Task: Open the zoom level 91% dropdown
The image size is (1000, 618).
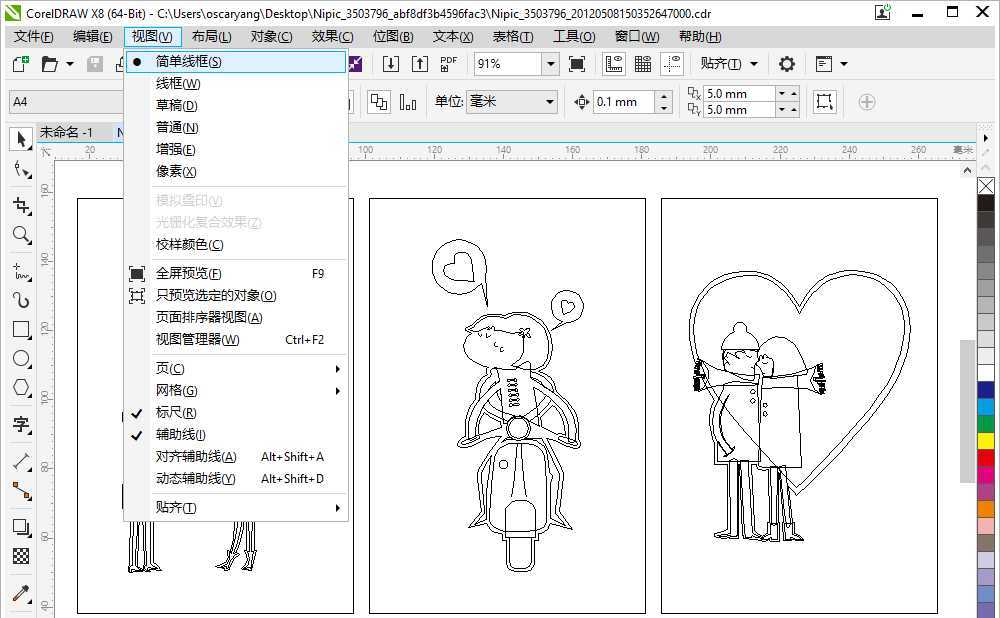Action: (x=550, y=64)
